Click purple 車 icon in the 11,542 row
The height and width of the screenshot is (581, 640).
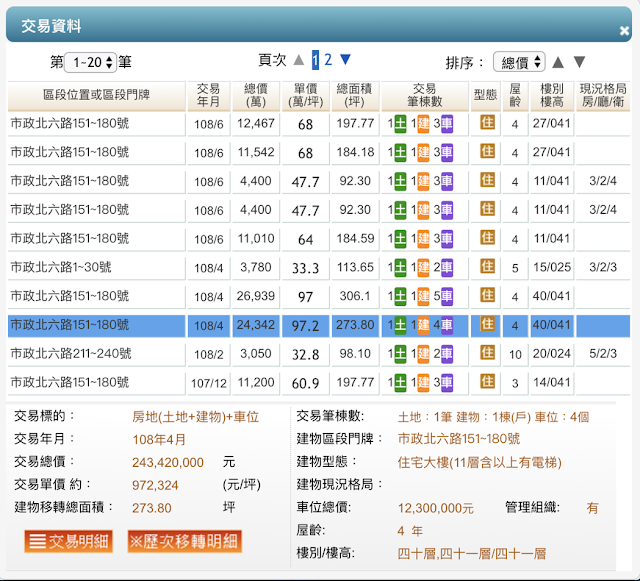click(447, 153)
